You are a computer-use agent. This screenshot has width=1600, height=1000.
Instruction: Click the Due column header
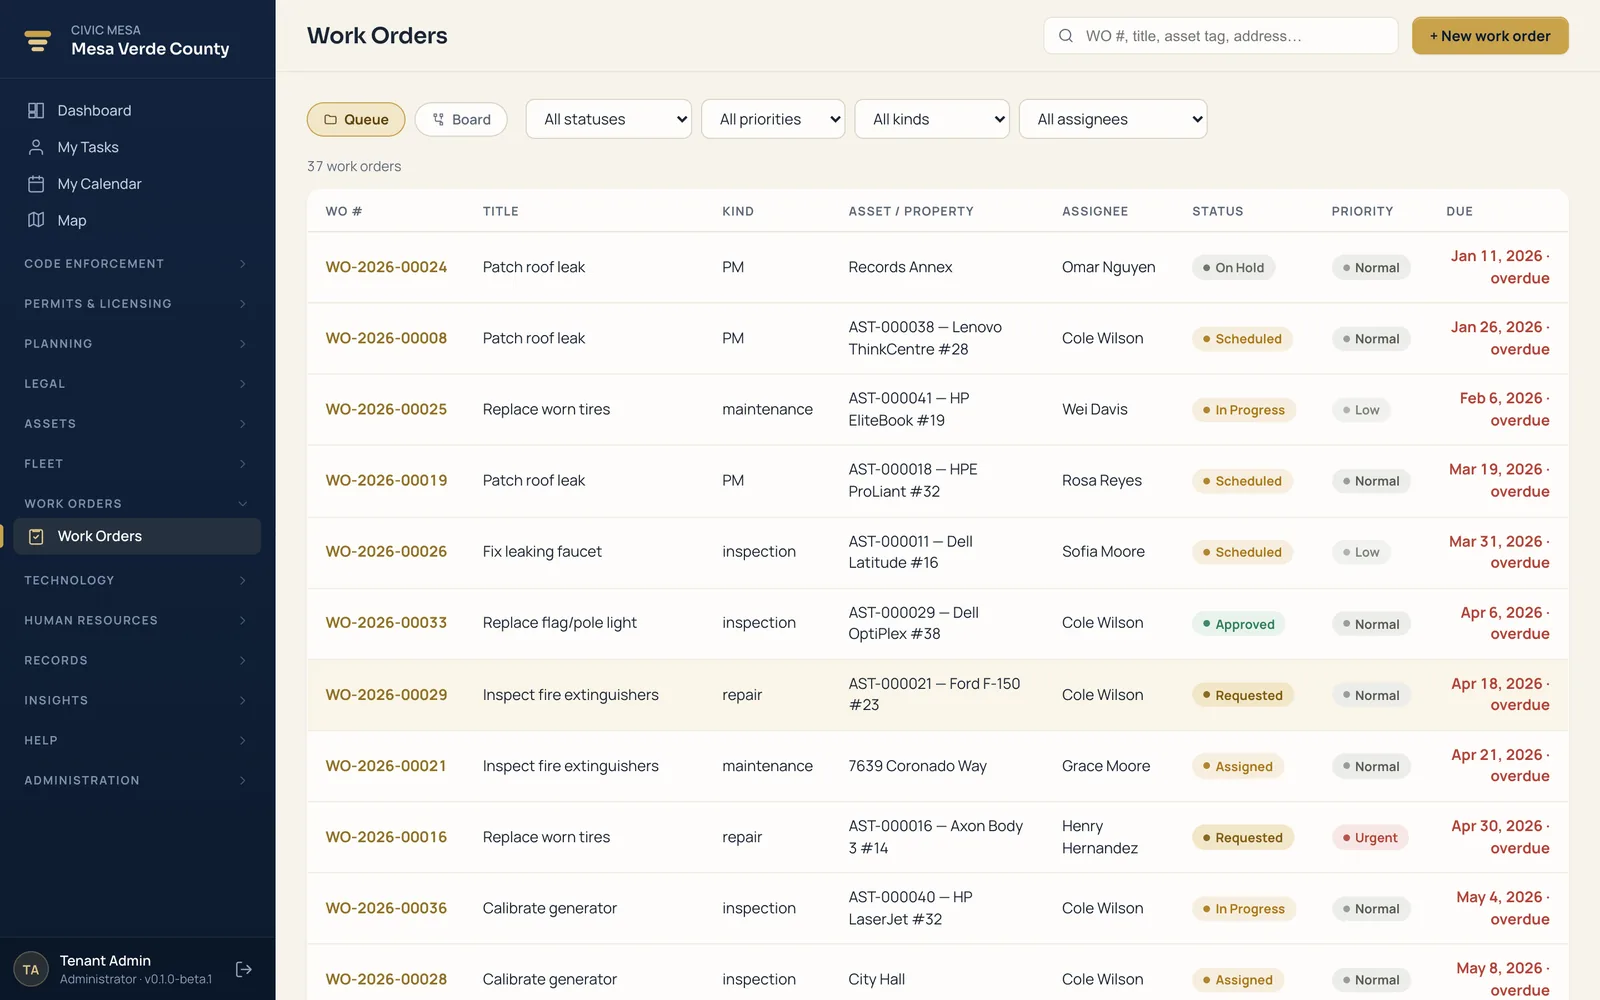pos(1459,211)
